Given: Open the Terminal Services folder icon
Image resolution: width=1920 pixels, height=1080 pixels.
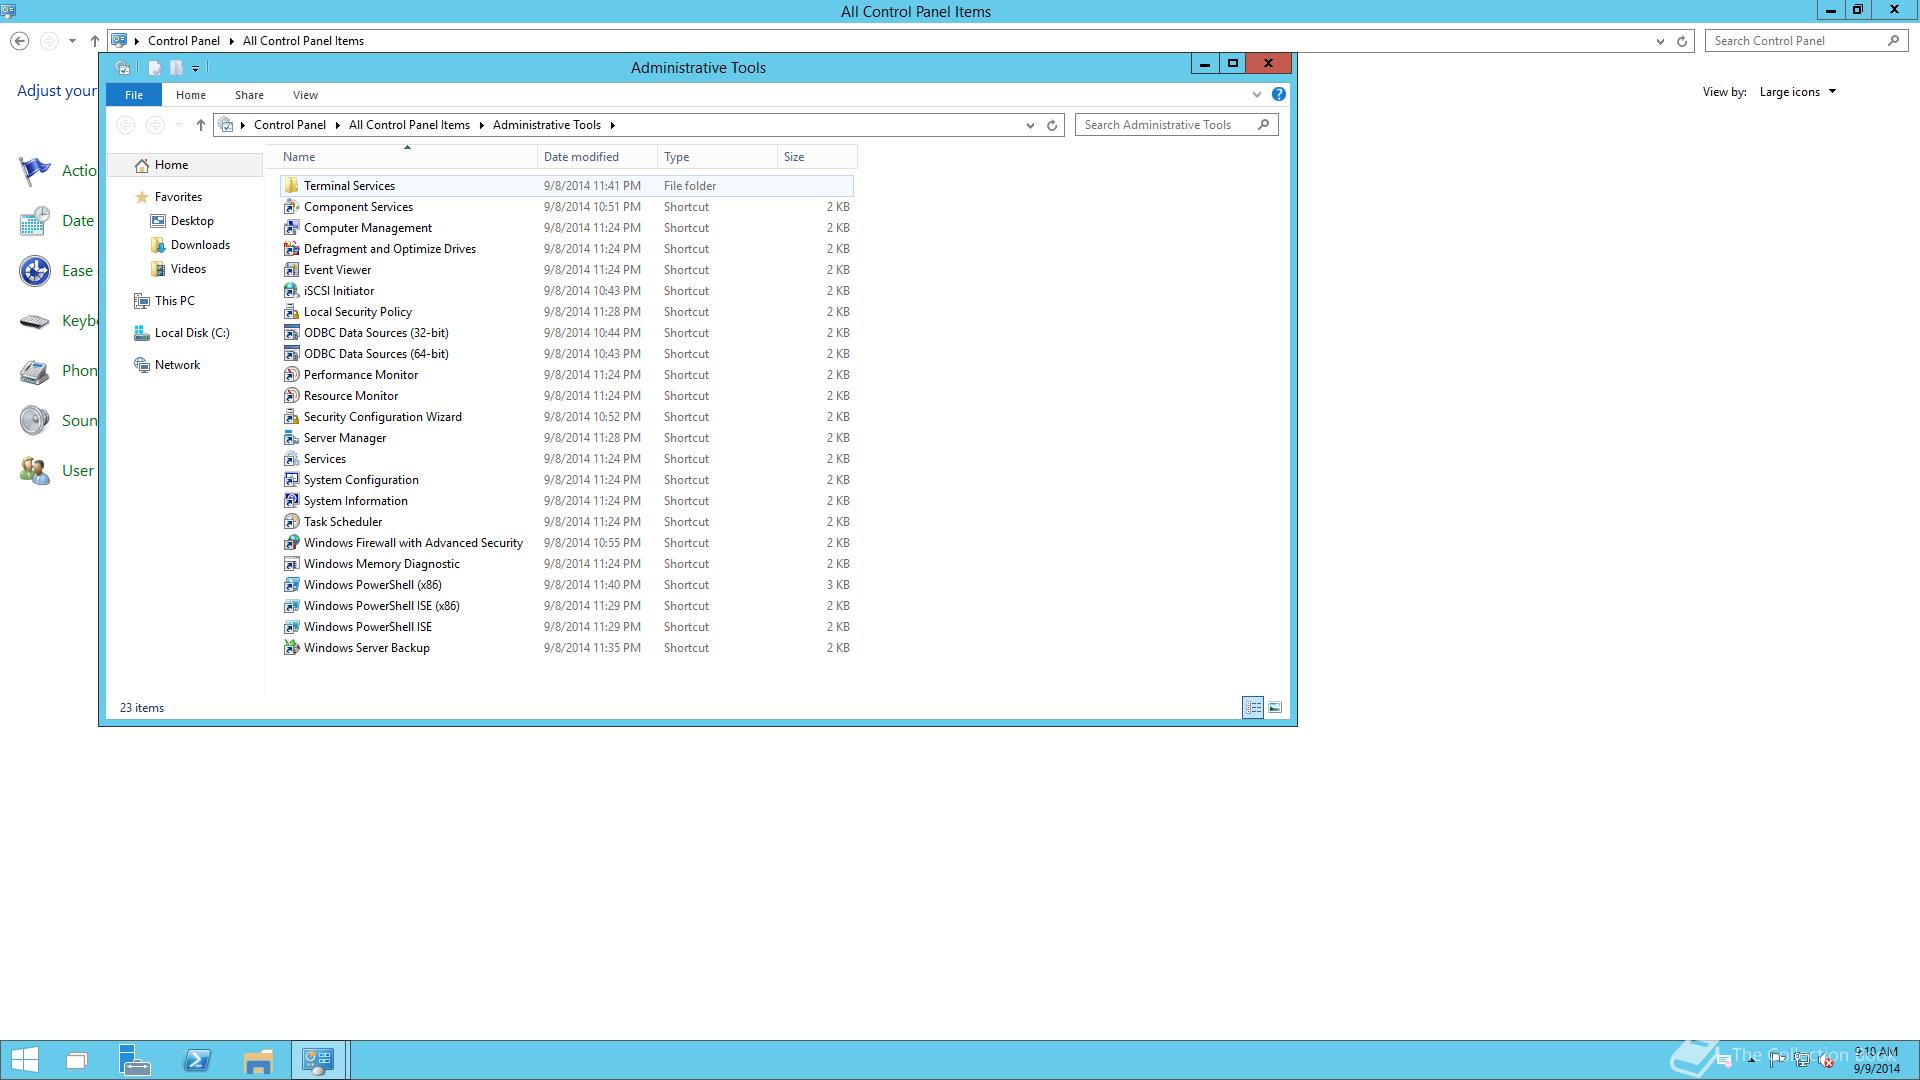Looking at the screenshot, I should point(291,186).
